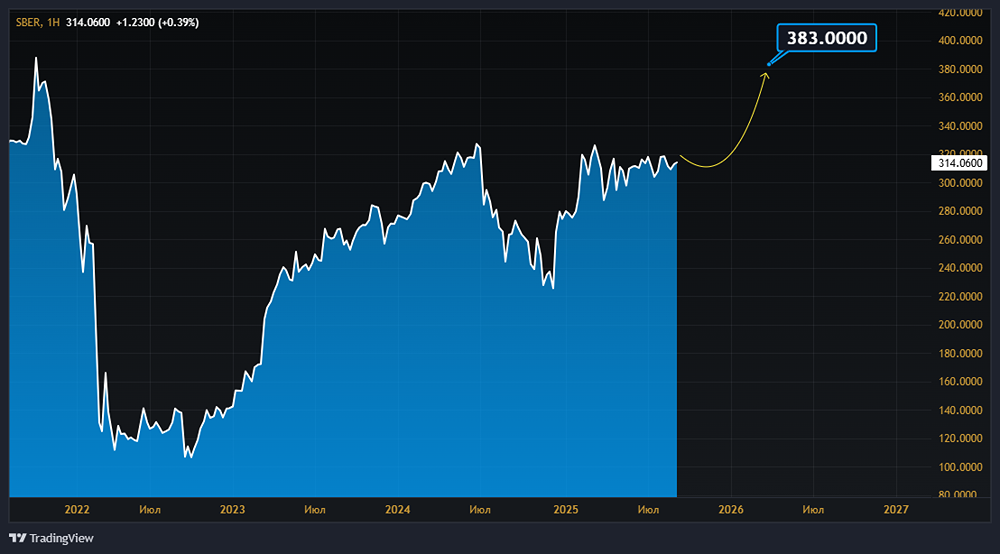The width and height of the screenshot is (1000, 554).
Task: Click the 300.0000 price axis label
Action: click(960, 182)
